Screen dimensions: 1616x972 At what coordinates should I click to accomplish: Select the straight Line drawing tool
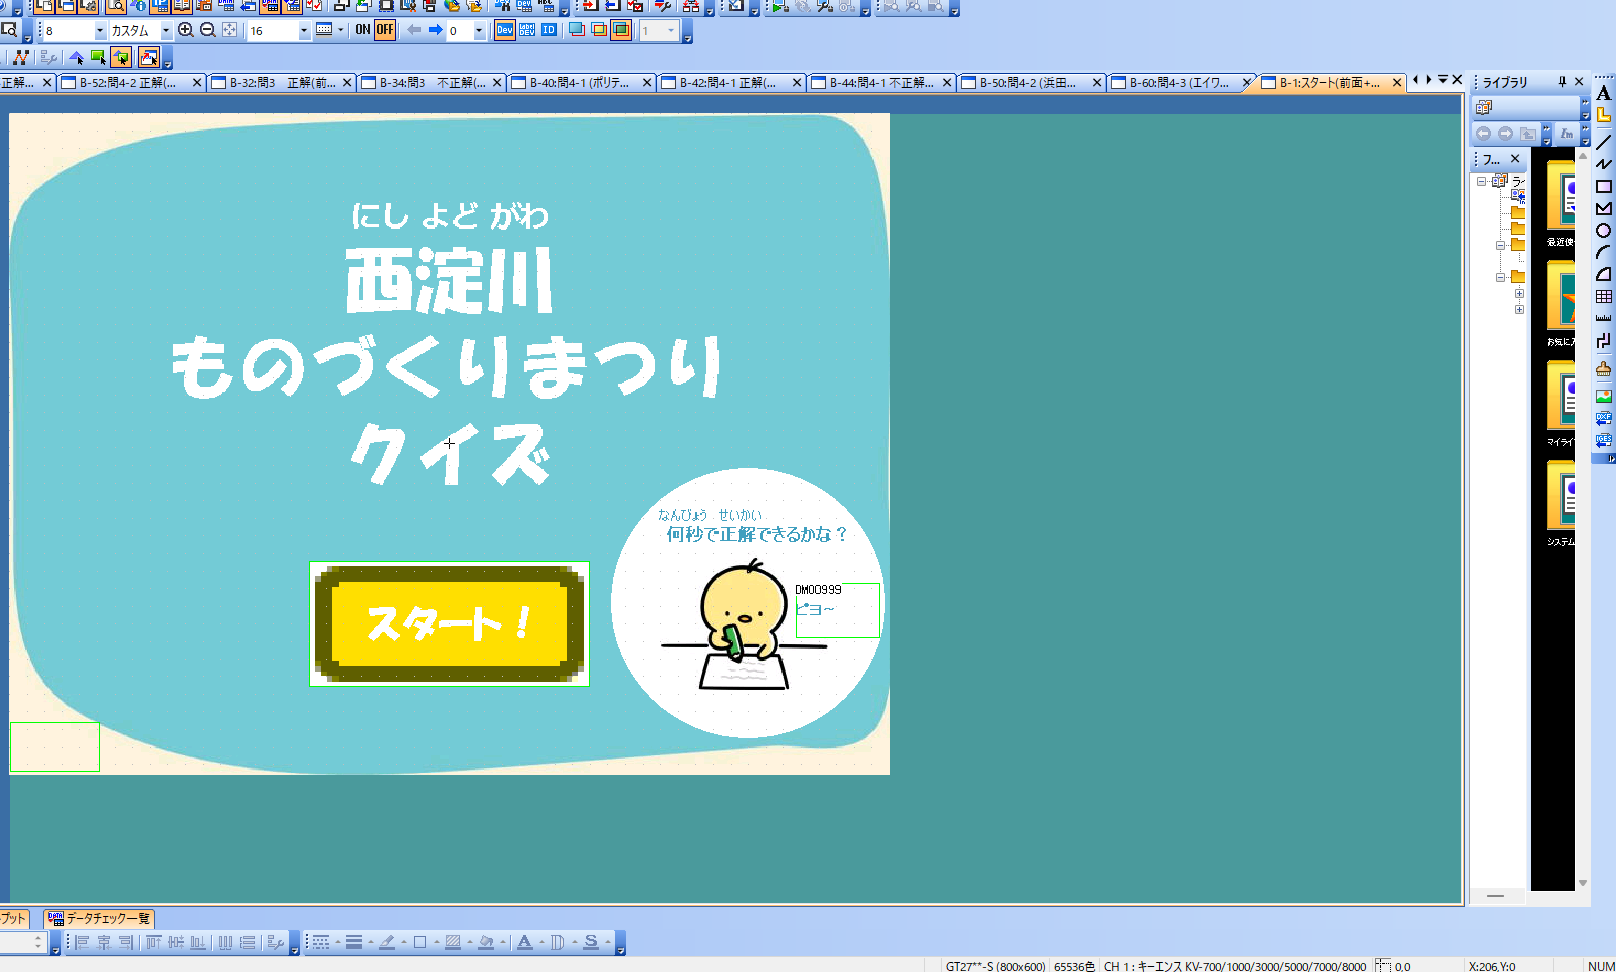[x=1603, y=142]
